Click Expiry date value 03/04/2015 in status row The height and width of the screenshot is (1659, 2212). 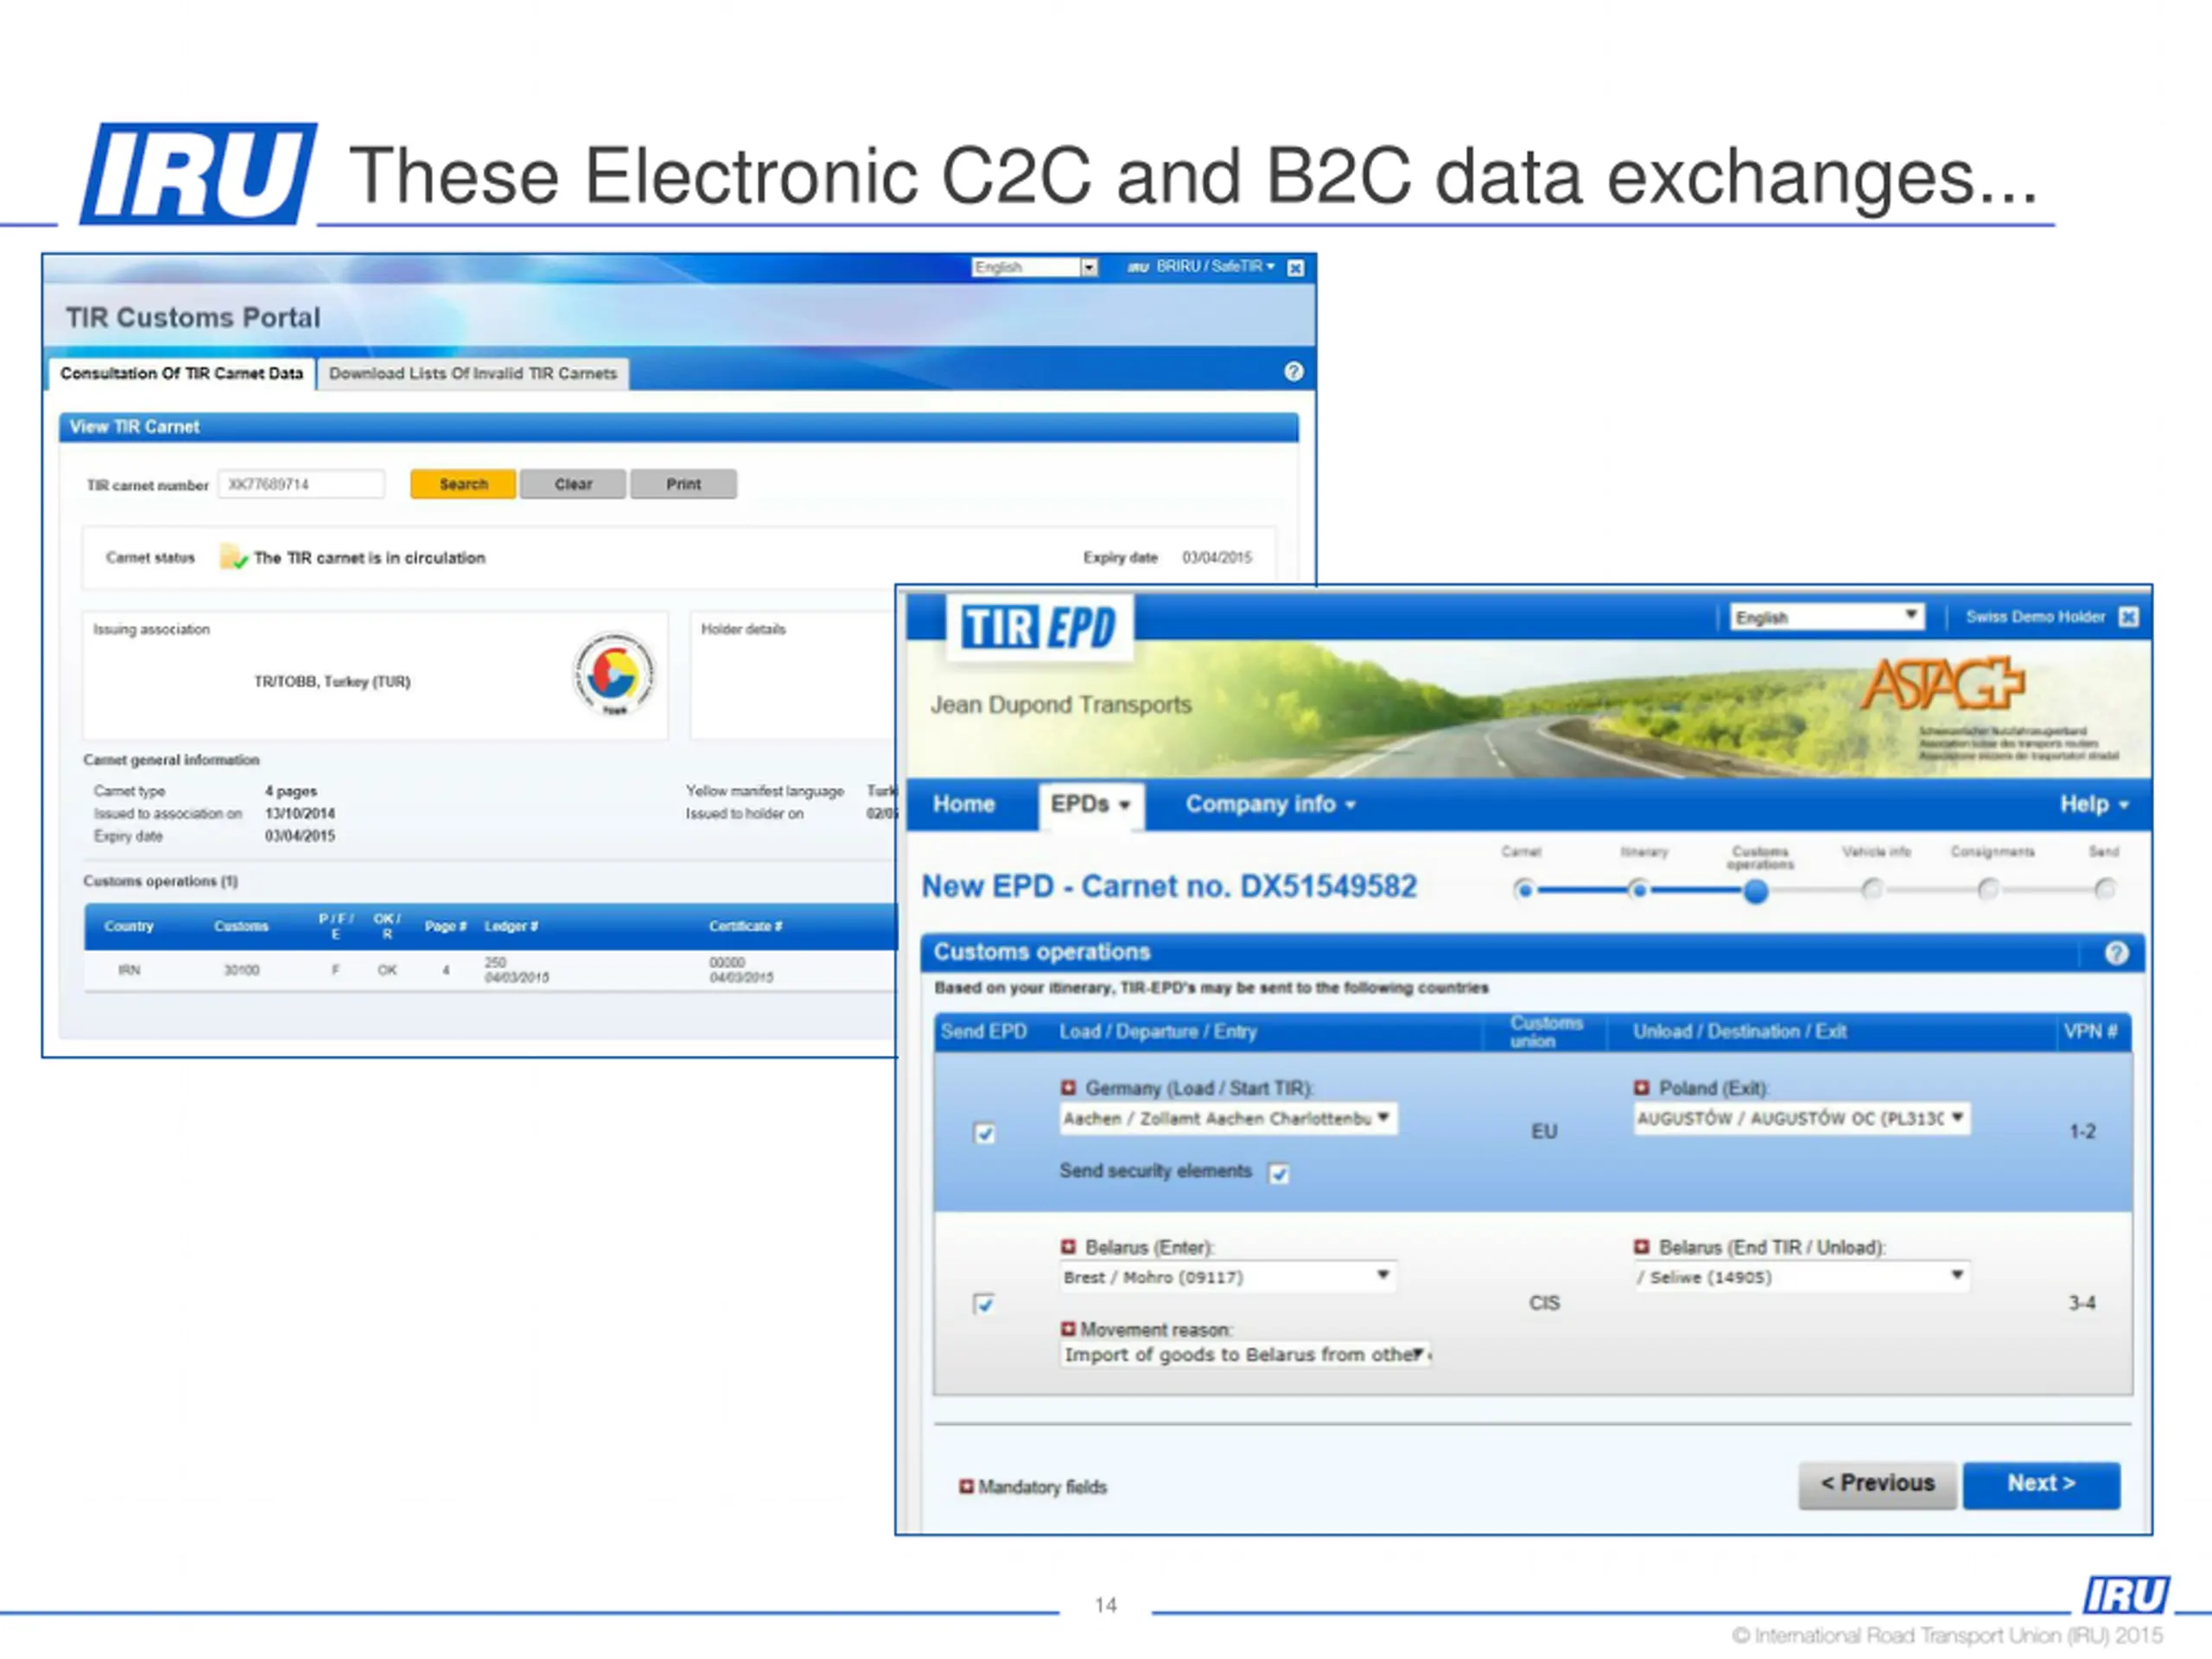coord(1216,558)
